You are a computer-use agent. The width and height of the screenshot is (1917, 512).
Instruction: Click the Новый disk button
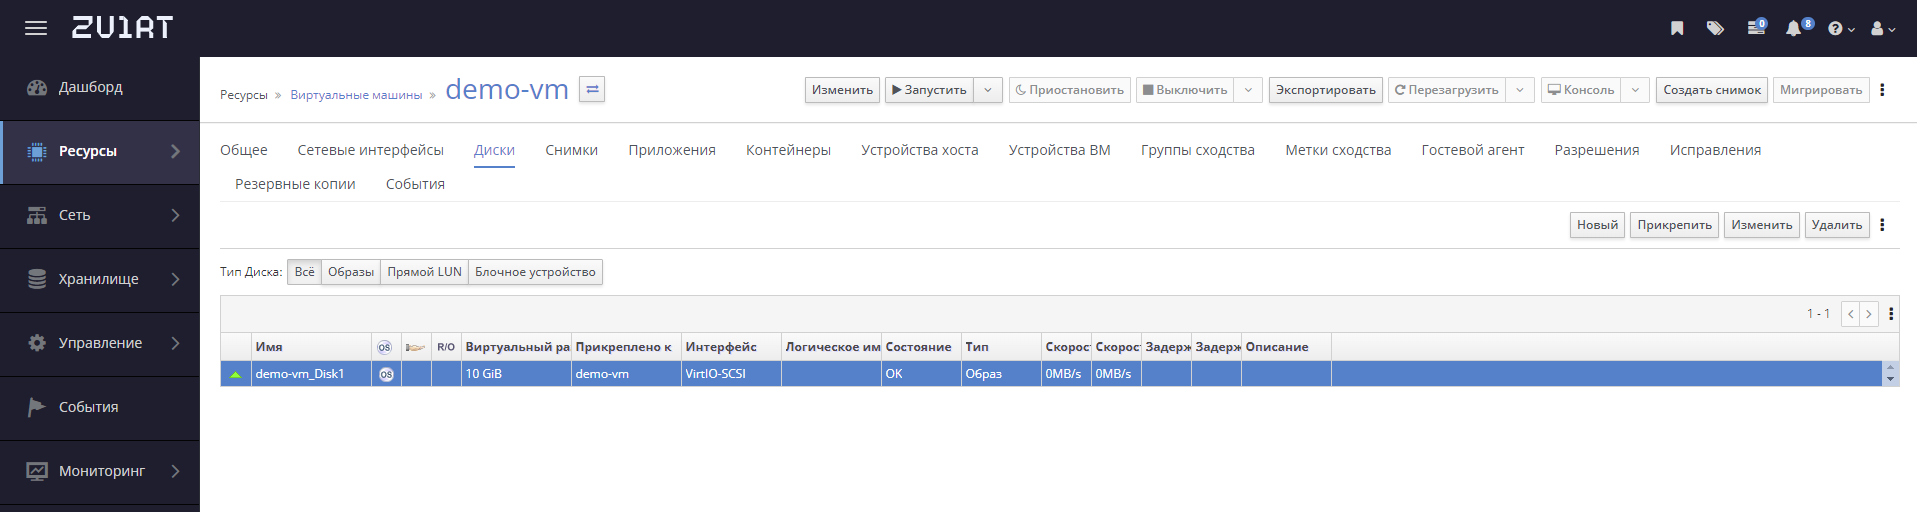point(1597,225)
